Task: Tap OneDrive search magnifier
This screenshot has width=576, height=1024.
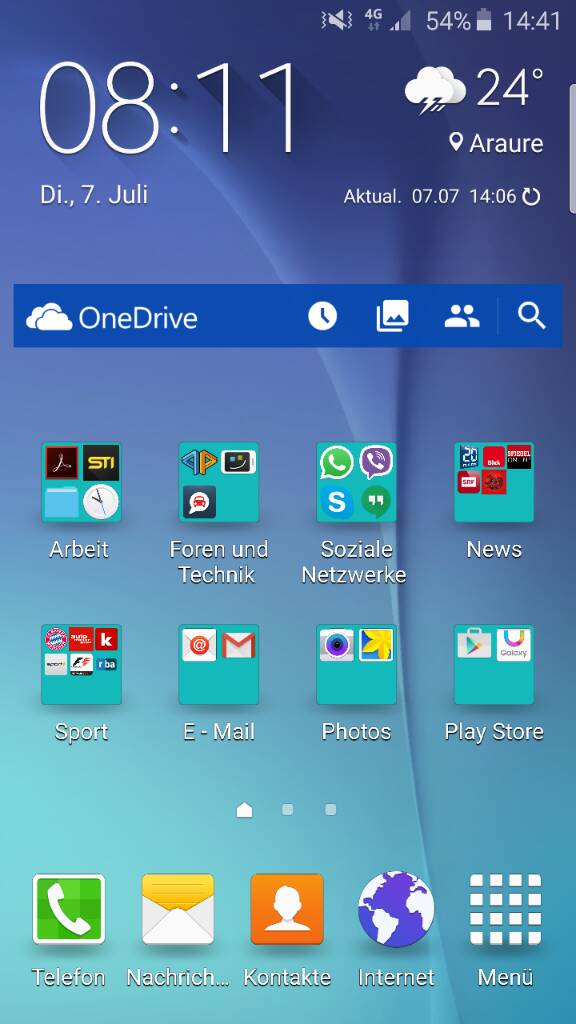Action: (x=532, y=317)
